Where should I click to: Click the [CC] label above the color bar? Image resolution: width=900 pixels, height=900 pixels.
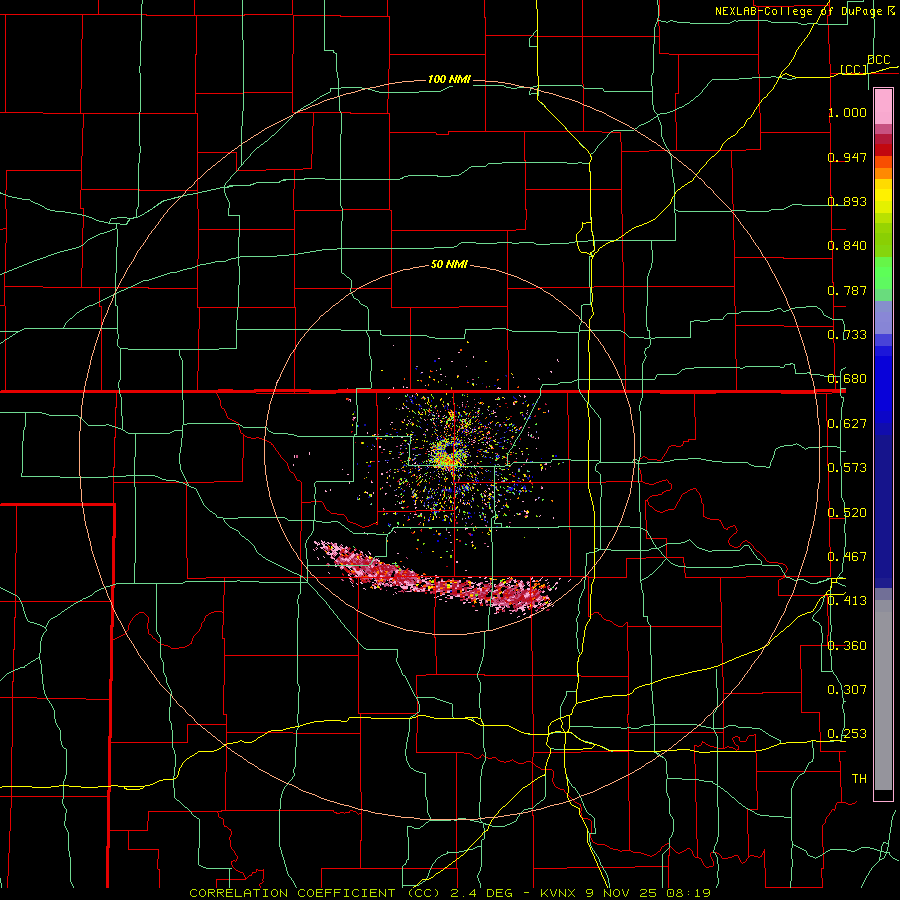854,69
